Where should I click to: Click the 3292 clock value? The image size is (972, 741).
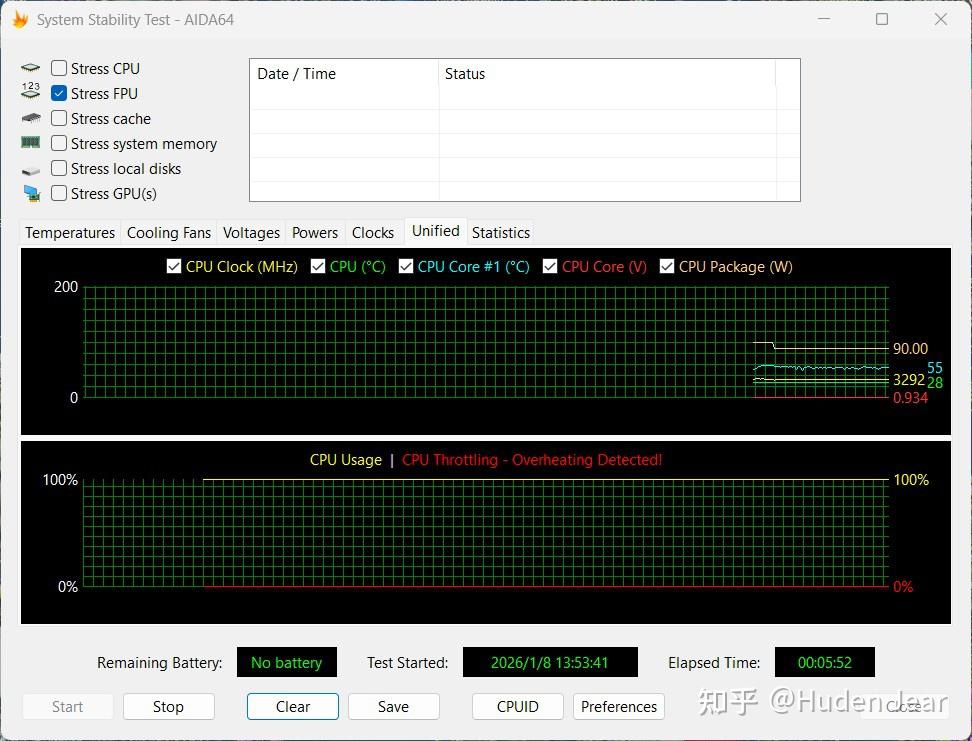click(908, 379)
